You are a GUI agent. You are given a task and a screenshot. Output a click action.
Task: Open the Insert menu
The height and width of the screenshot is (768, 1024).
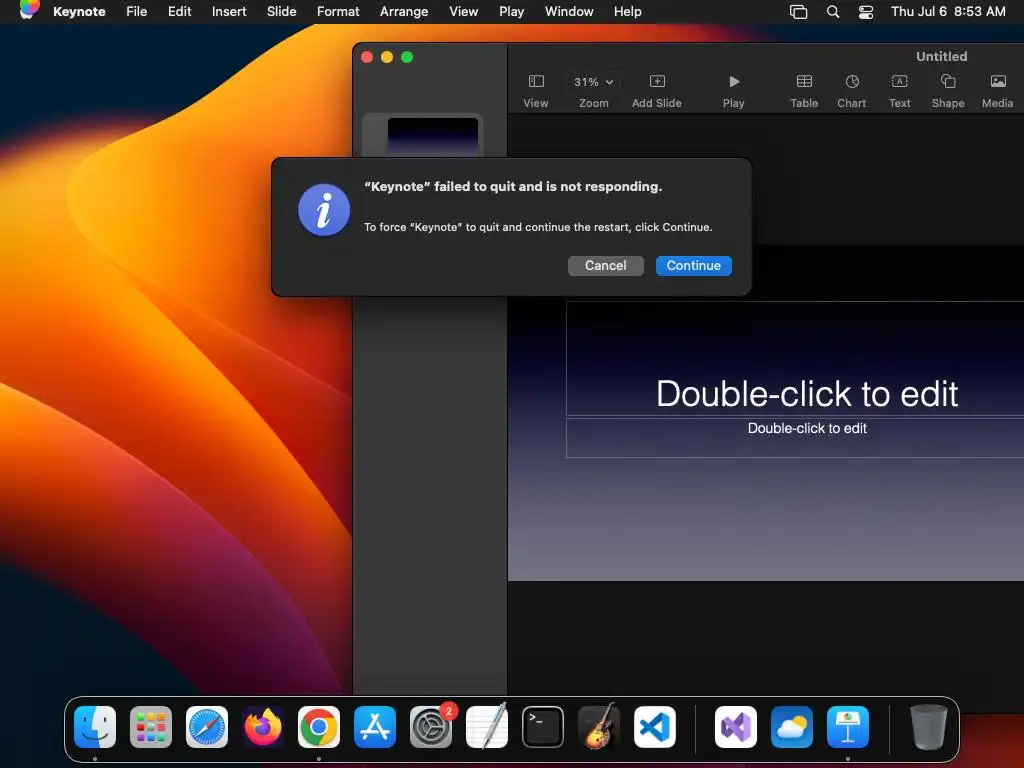(x=229, y=11)
